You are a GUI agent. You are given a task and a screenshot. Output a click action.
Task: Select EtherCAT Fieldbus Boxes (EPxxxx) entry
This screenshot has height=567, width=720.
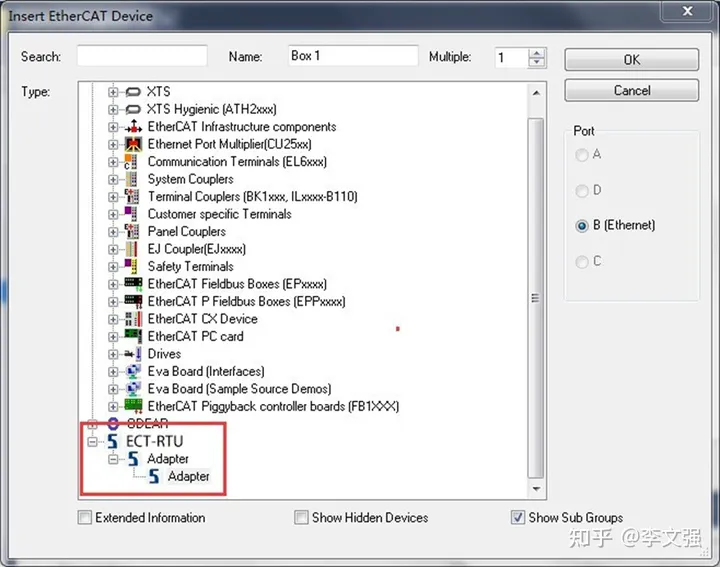click(237, 284)
